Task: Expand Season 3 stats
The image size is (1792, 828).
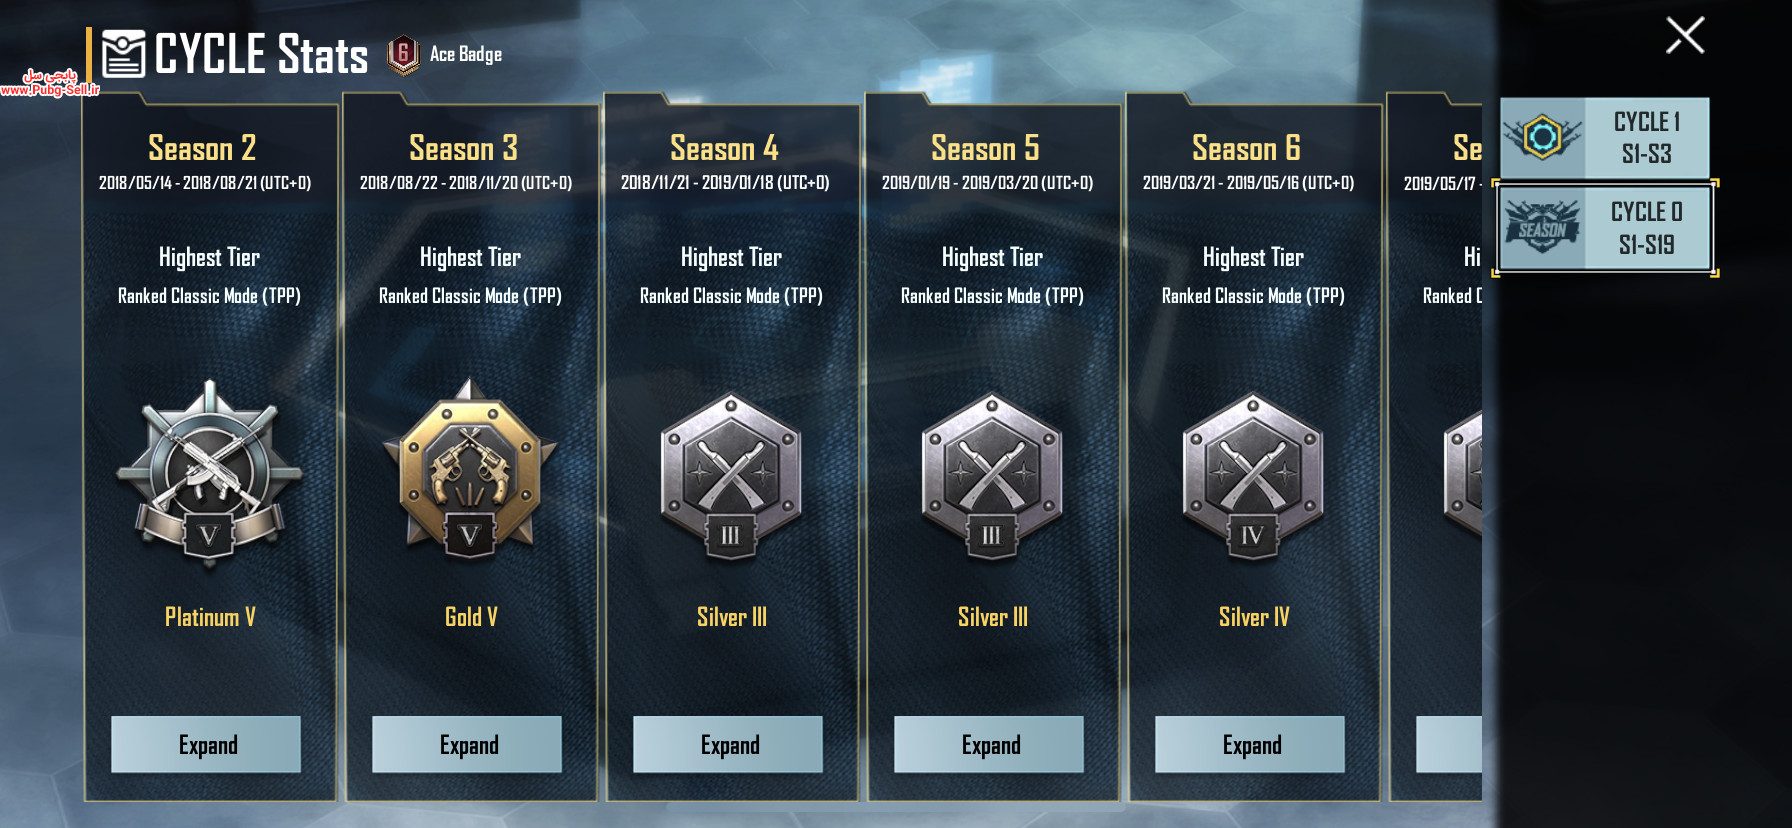Action: (467, 744)
